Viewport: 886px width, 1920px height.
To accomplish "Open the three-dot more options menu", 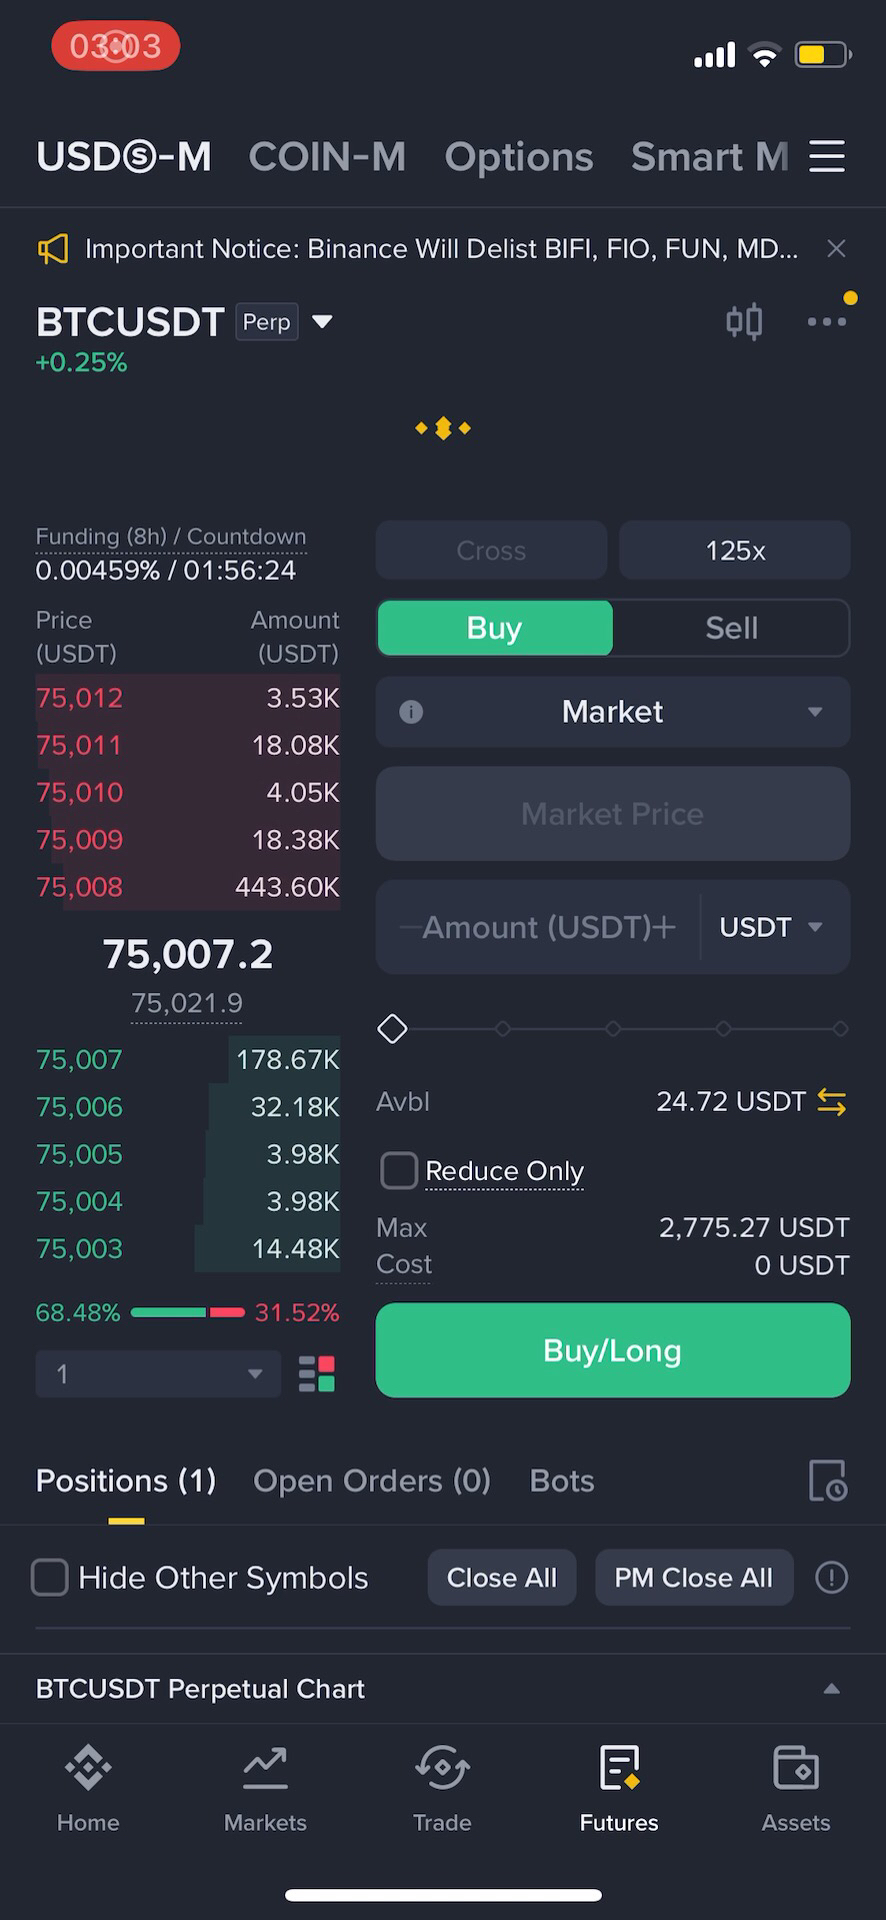I will (827, 321).
